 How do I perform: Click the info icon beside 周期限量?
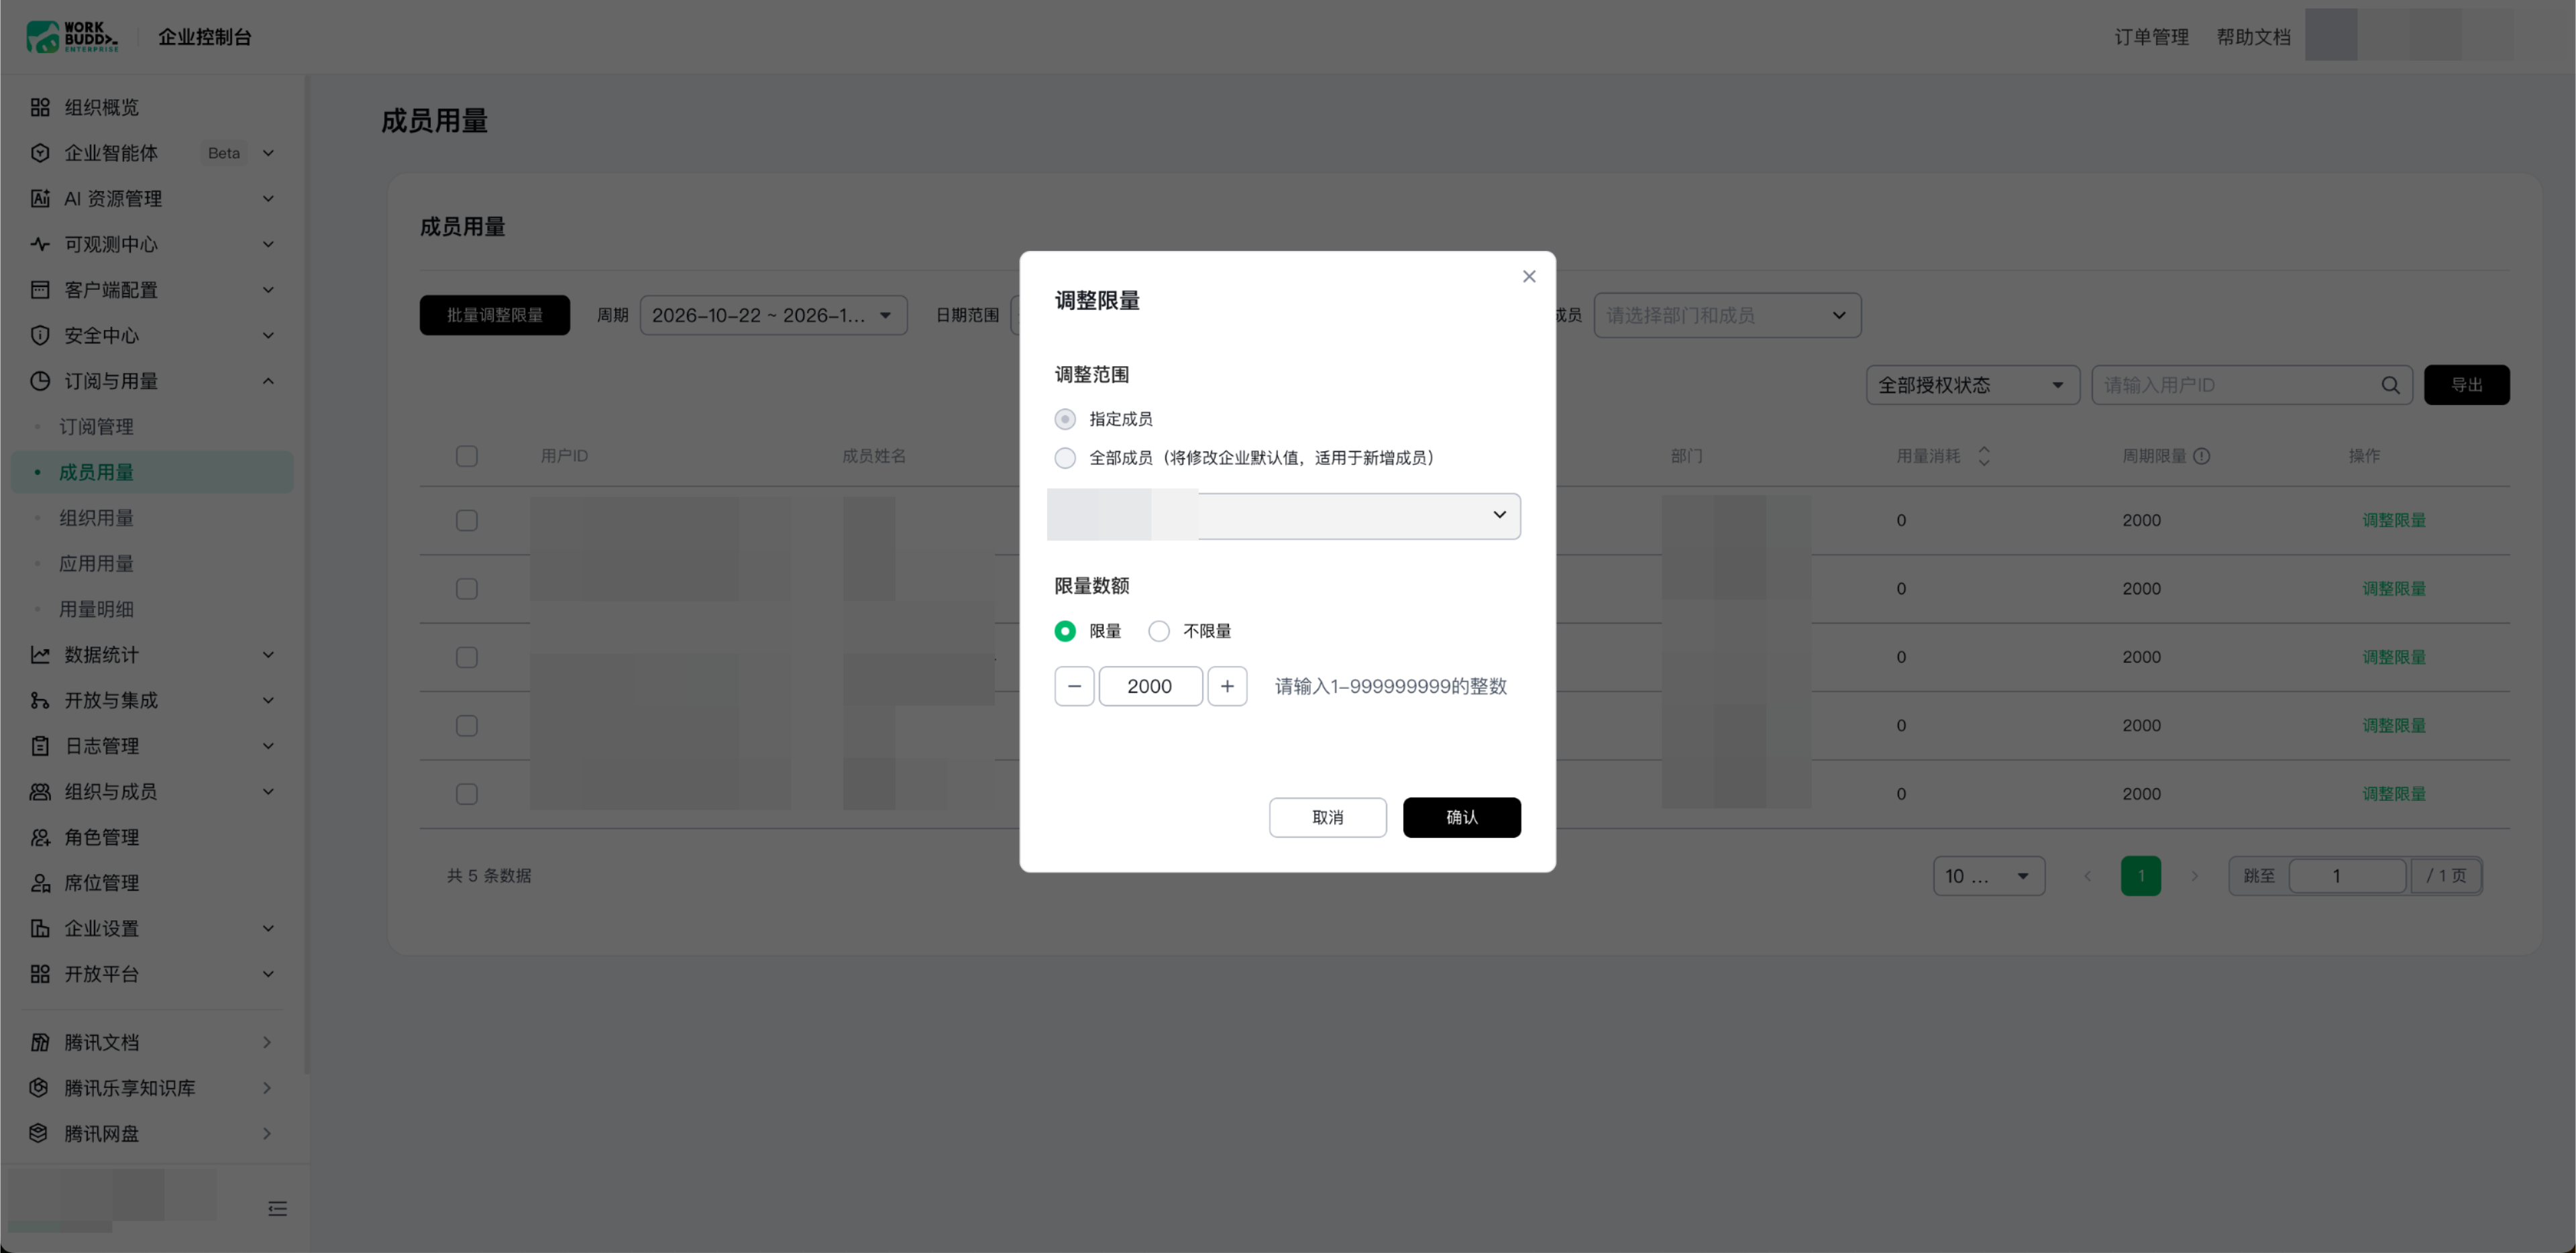tap(2202, 456)
